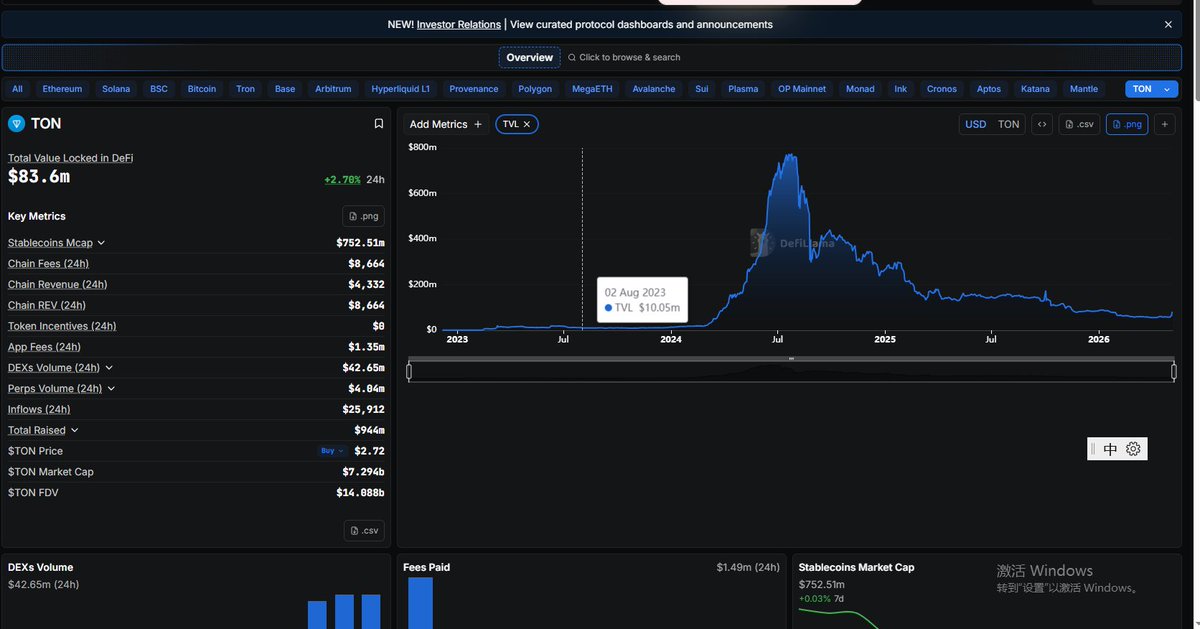
Task: Select the Monad chain filter
Action: tap(860, 89)
